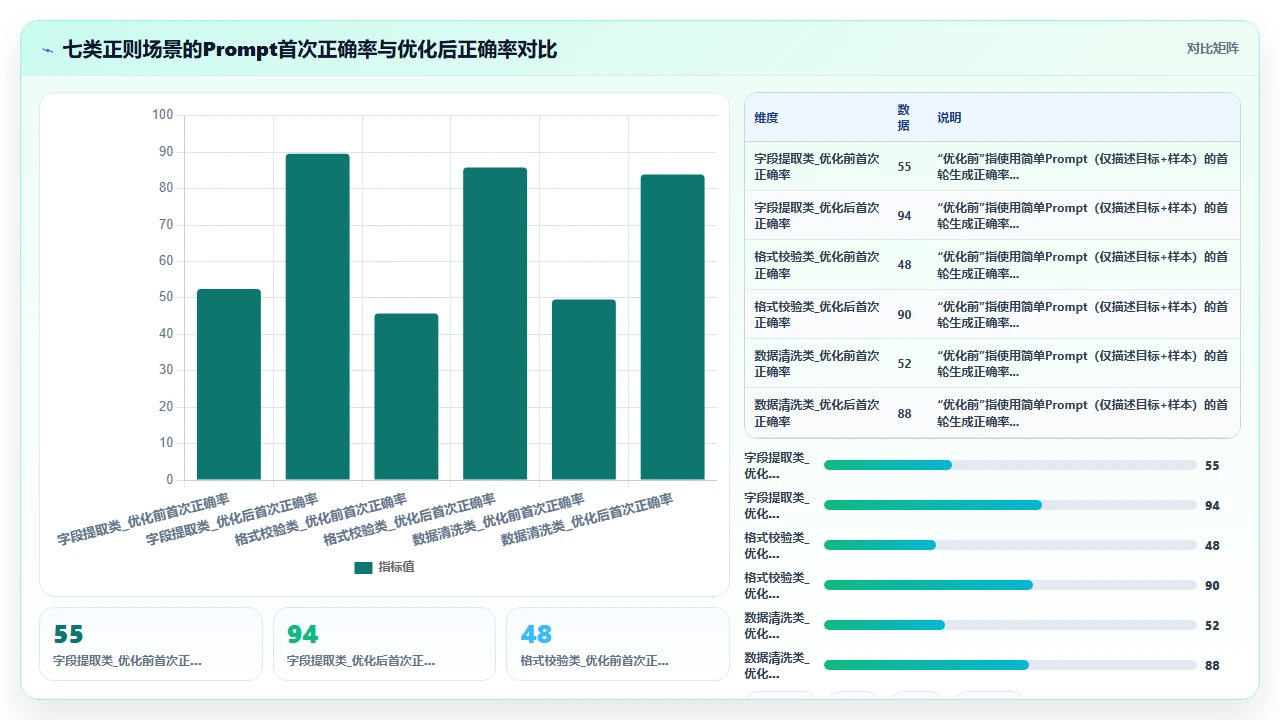
Task: Click x-axis label 字段提取类_优化前首次正确率
Action: tap(143, 518)
